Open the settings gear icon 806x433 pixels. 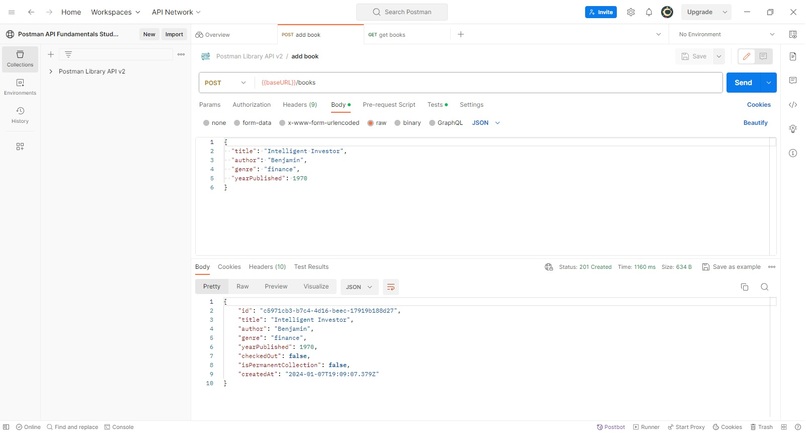point(631,12)
